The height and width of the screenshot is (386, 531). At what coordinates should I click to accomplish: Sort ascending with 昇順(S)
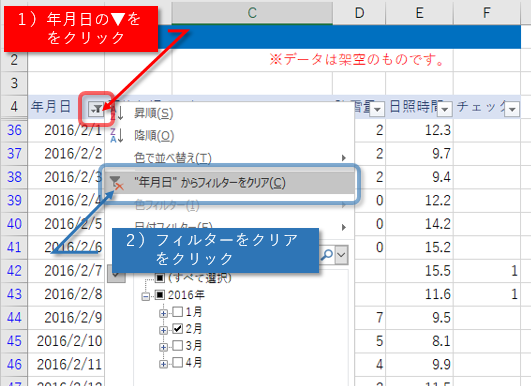click(x=230, y=113)
